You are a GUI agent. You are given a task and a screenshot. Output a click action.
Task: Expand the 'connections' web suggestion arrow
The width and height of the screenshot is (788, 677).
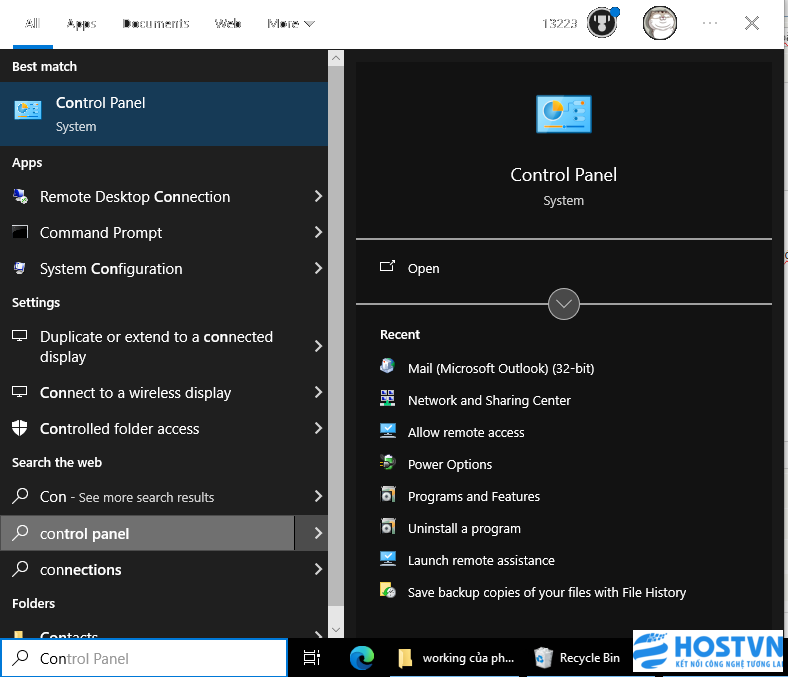coord(318,569)
